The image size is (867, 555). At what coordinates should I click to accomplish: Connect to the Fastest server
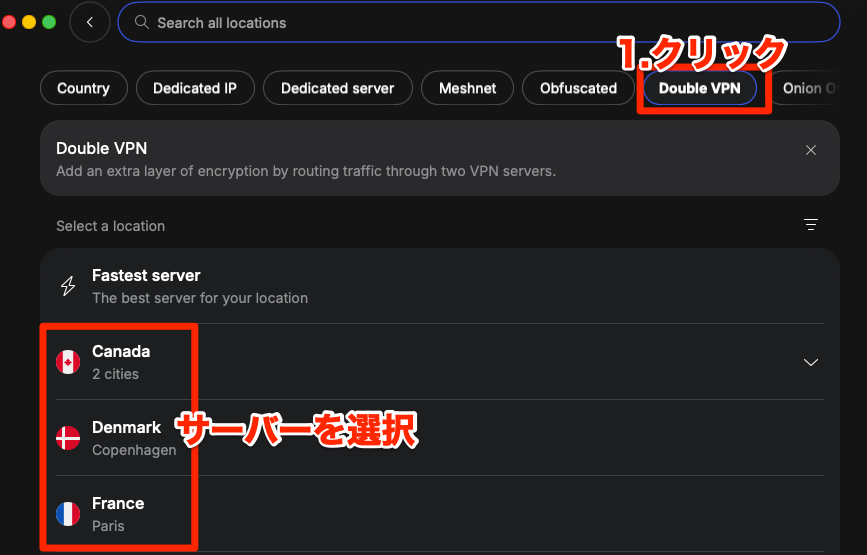(440, 286)
